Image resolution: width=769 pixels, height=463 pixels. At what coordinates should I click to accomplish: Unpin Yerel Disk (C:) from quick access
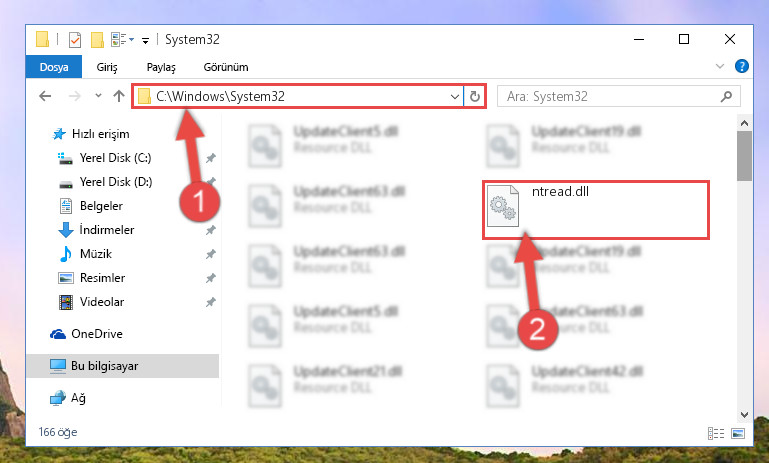(210, 158)
